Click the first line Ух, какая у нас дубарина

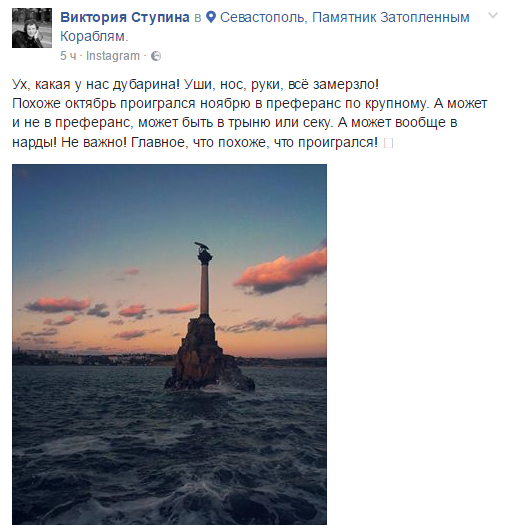click(195, 84)
